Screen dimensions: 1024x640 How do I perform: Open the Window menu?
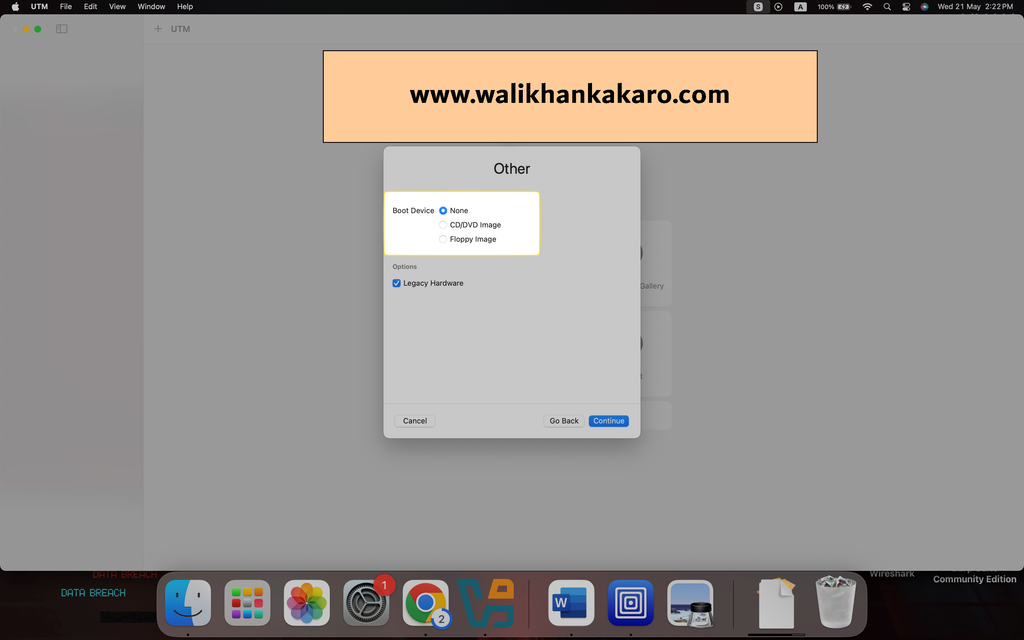152,7
